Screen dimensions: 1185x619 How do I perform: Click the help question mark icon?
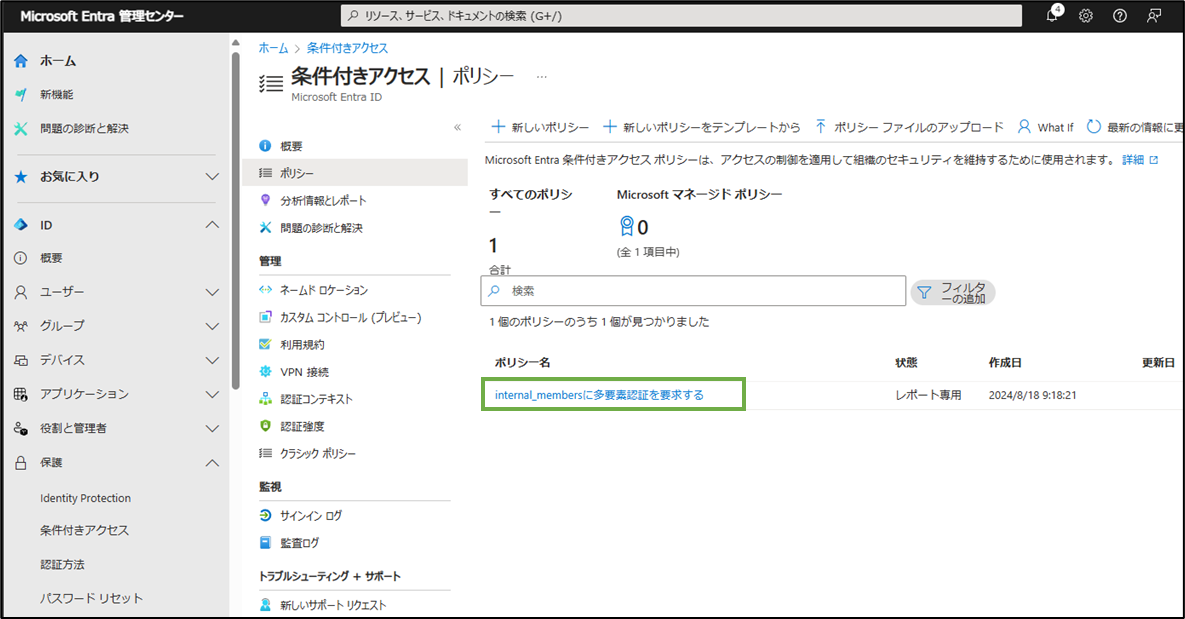pos(1120,15)
